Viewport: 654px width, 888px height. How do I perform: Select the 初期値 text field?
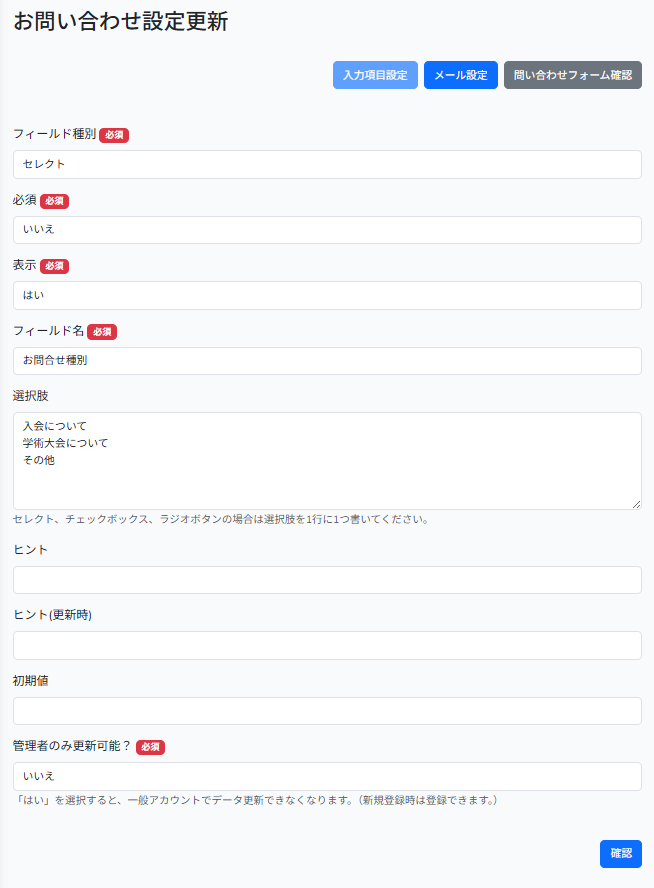pos(327,711)
